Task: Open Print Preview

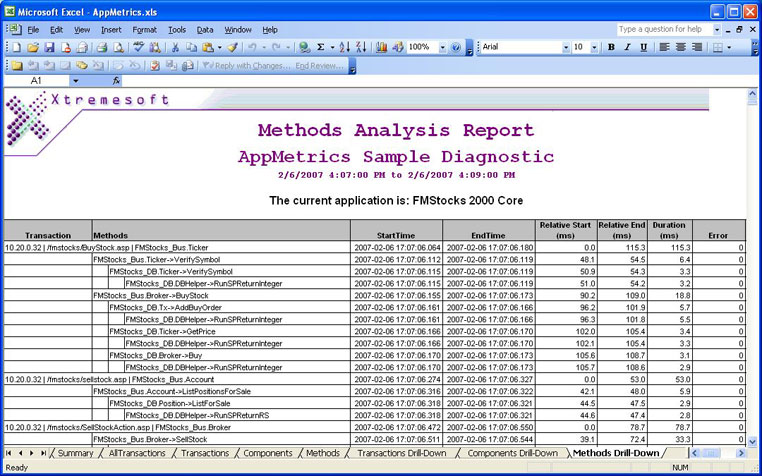Action: pyautogui.click(x=118, y=47)
